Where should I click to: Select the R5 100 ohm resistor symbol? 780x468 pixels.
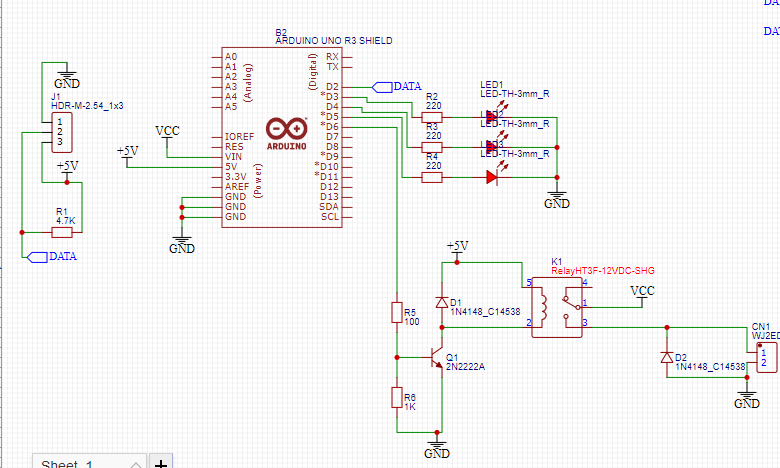pos(396,312)
